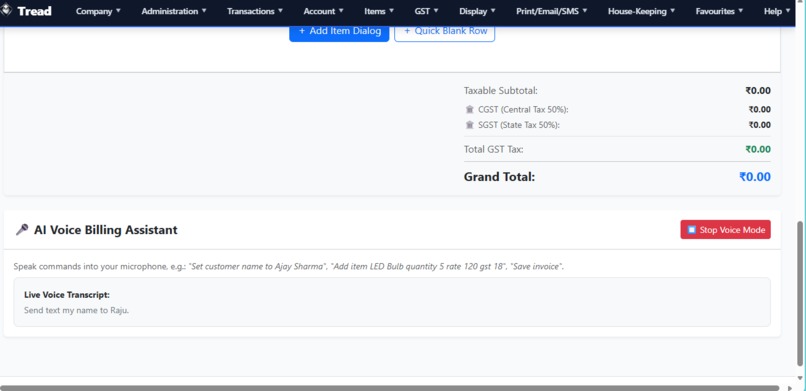Viewport: 806px width, 391px height.
Task: Expand the Print/Email/SMS dropdown arrow
Action: pyautogui.click(x=585, y=10)
